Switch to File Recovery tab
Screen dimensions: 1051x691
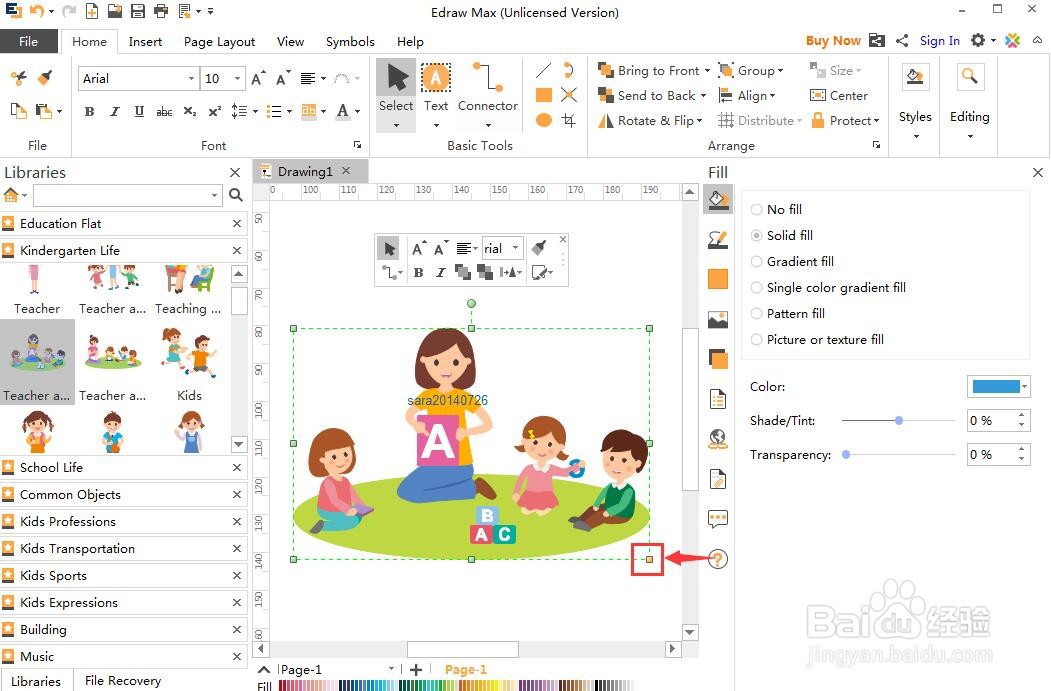click(x=123, y=680)
